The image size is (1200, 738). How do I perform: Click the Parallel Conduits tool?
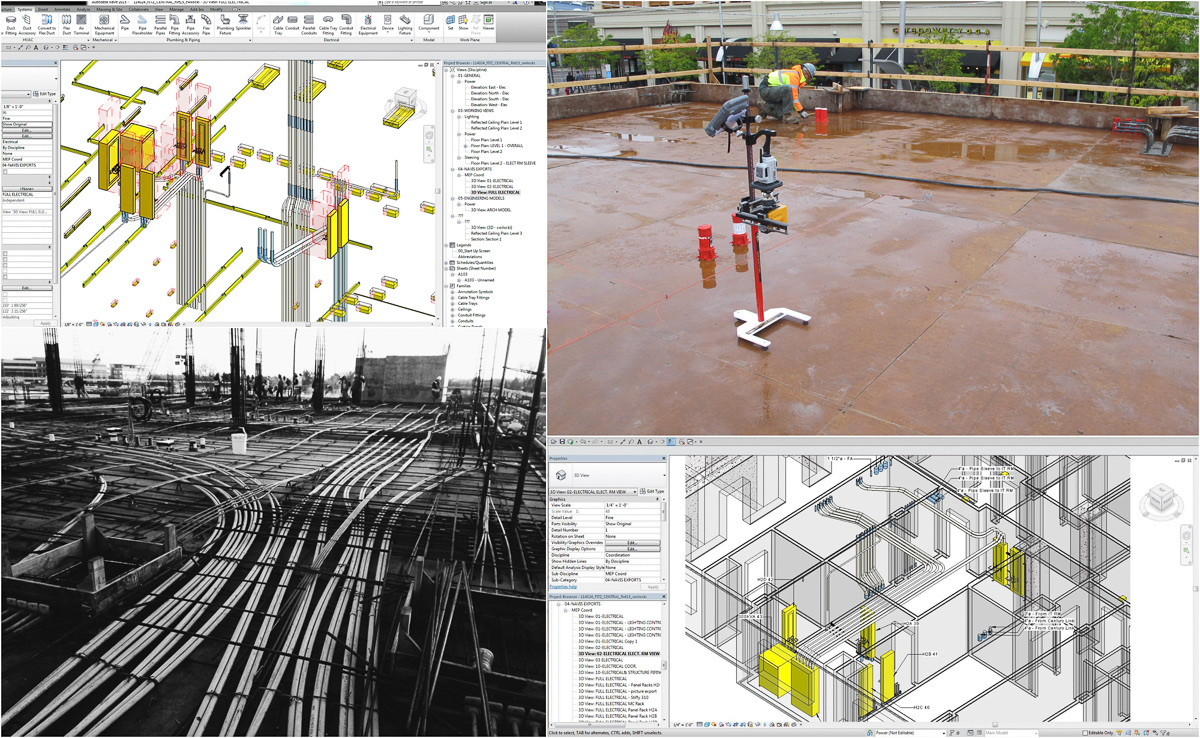tap(309, 23)
